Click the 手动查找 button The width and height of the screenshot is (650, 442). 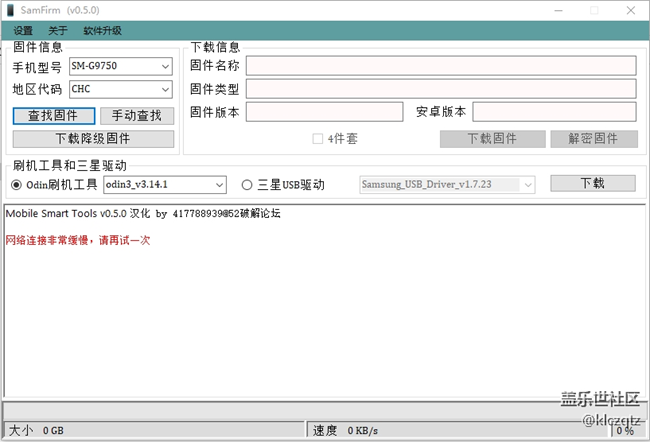coord(137,116)
